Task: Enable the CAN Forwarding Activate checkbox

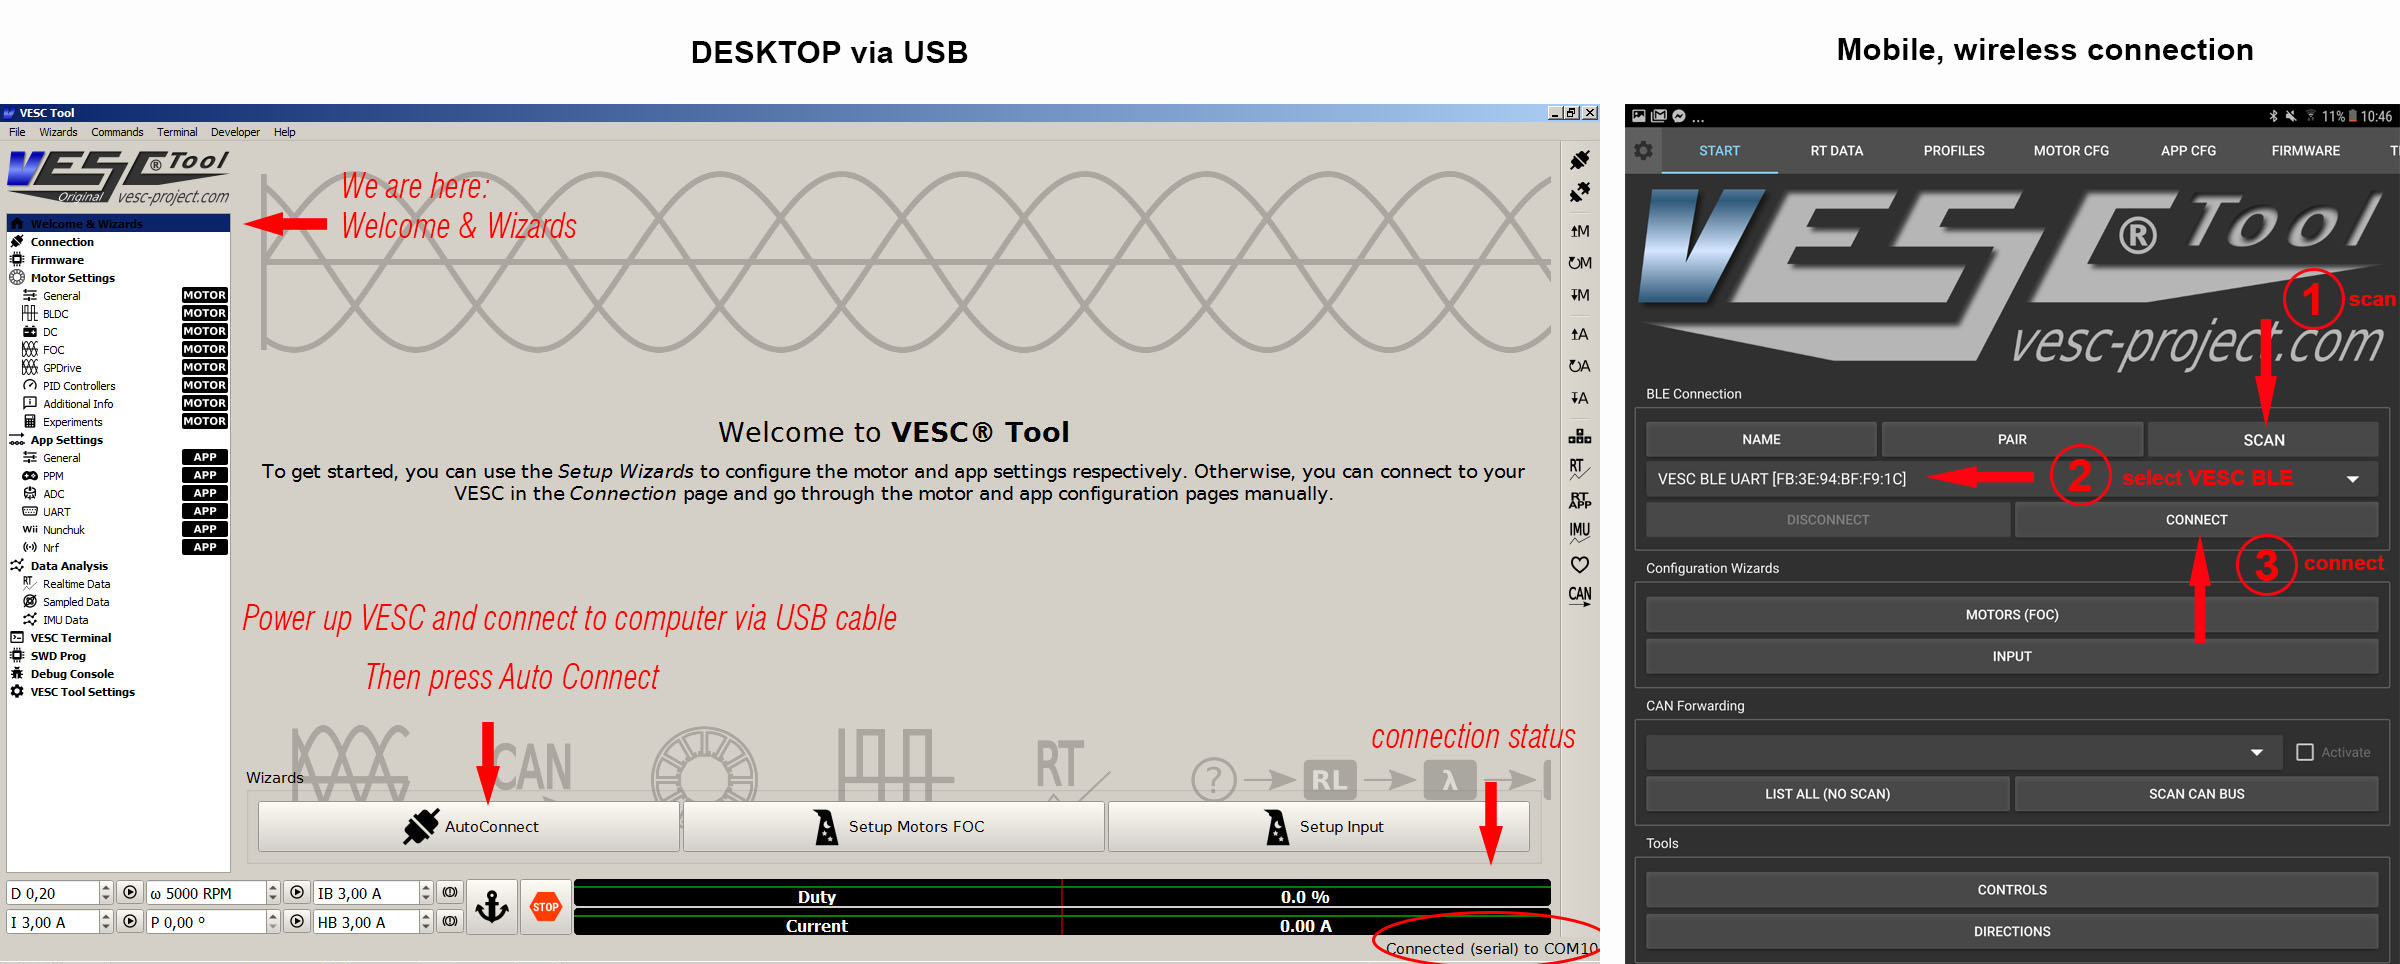Action: (x=2305, y=752)
